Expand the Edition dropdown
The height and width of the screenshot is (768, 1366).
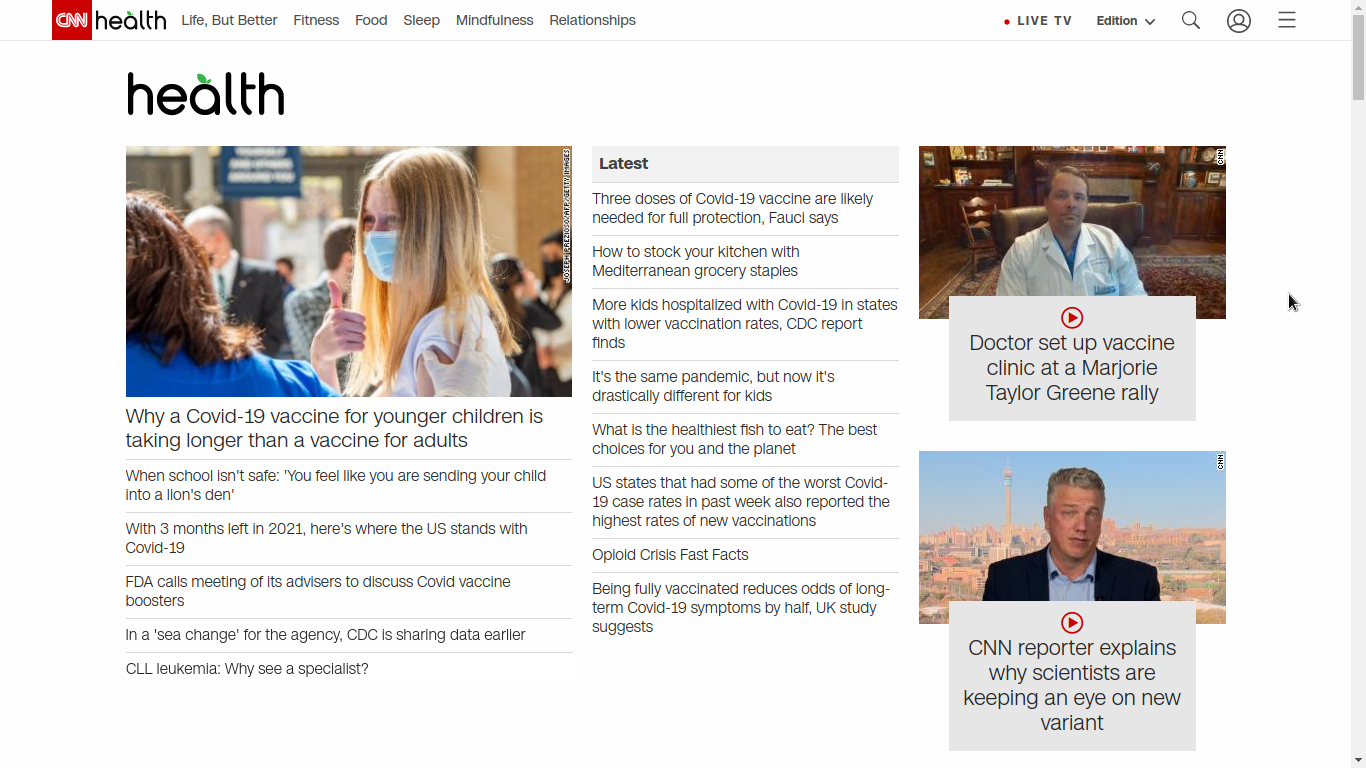click(1125, 21)
